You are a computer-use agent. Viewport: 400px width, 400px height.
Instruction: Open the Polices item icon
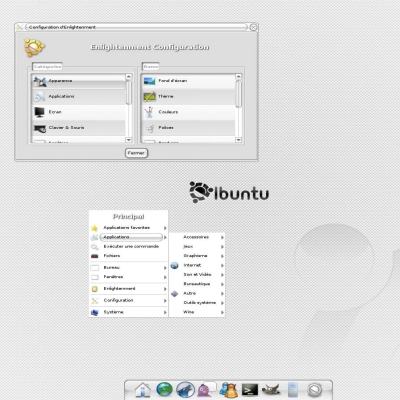(x=150, y=128)
